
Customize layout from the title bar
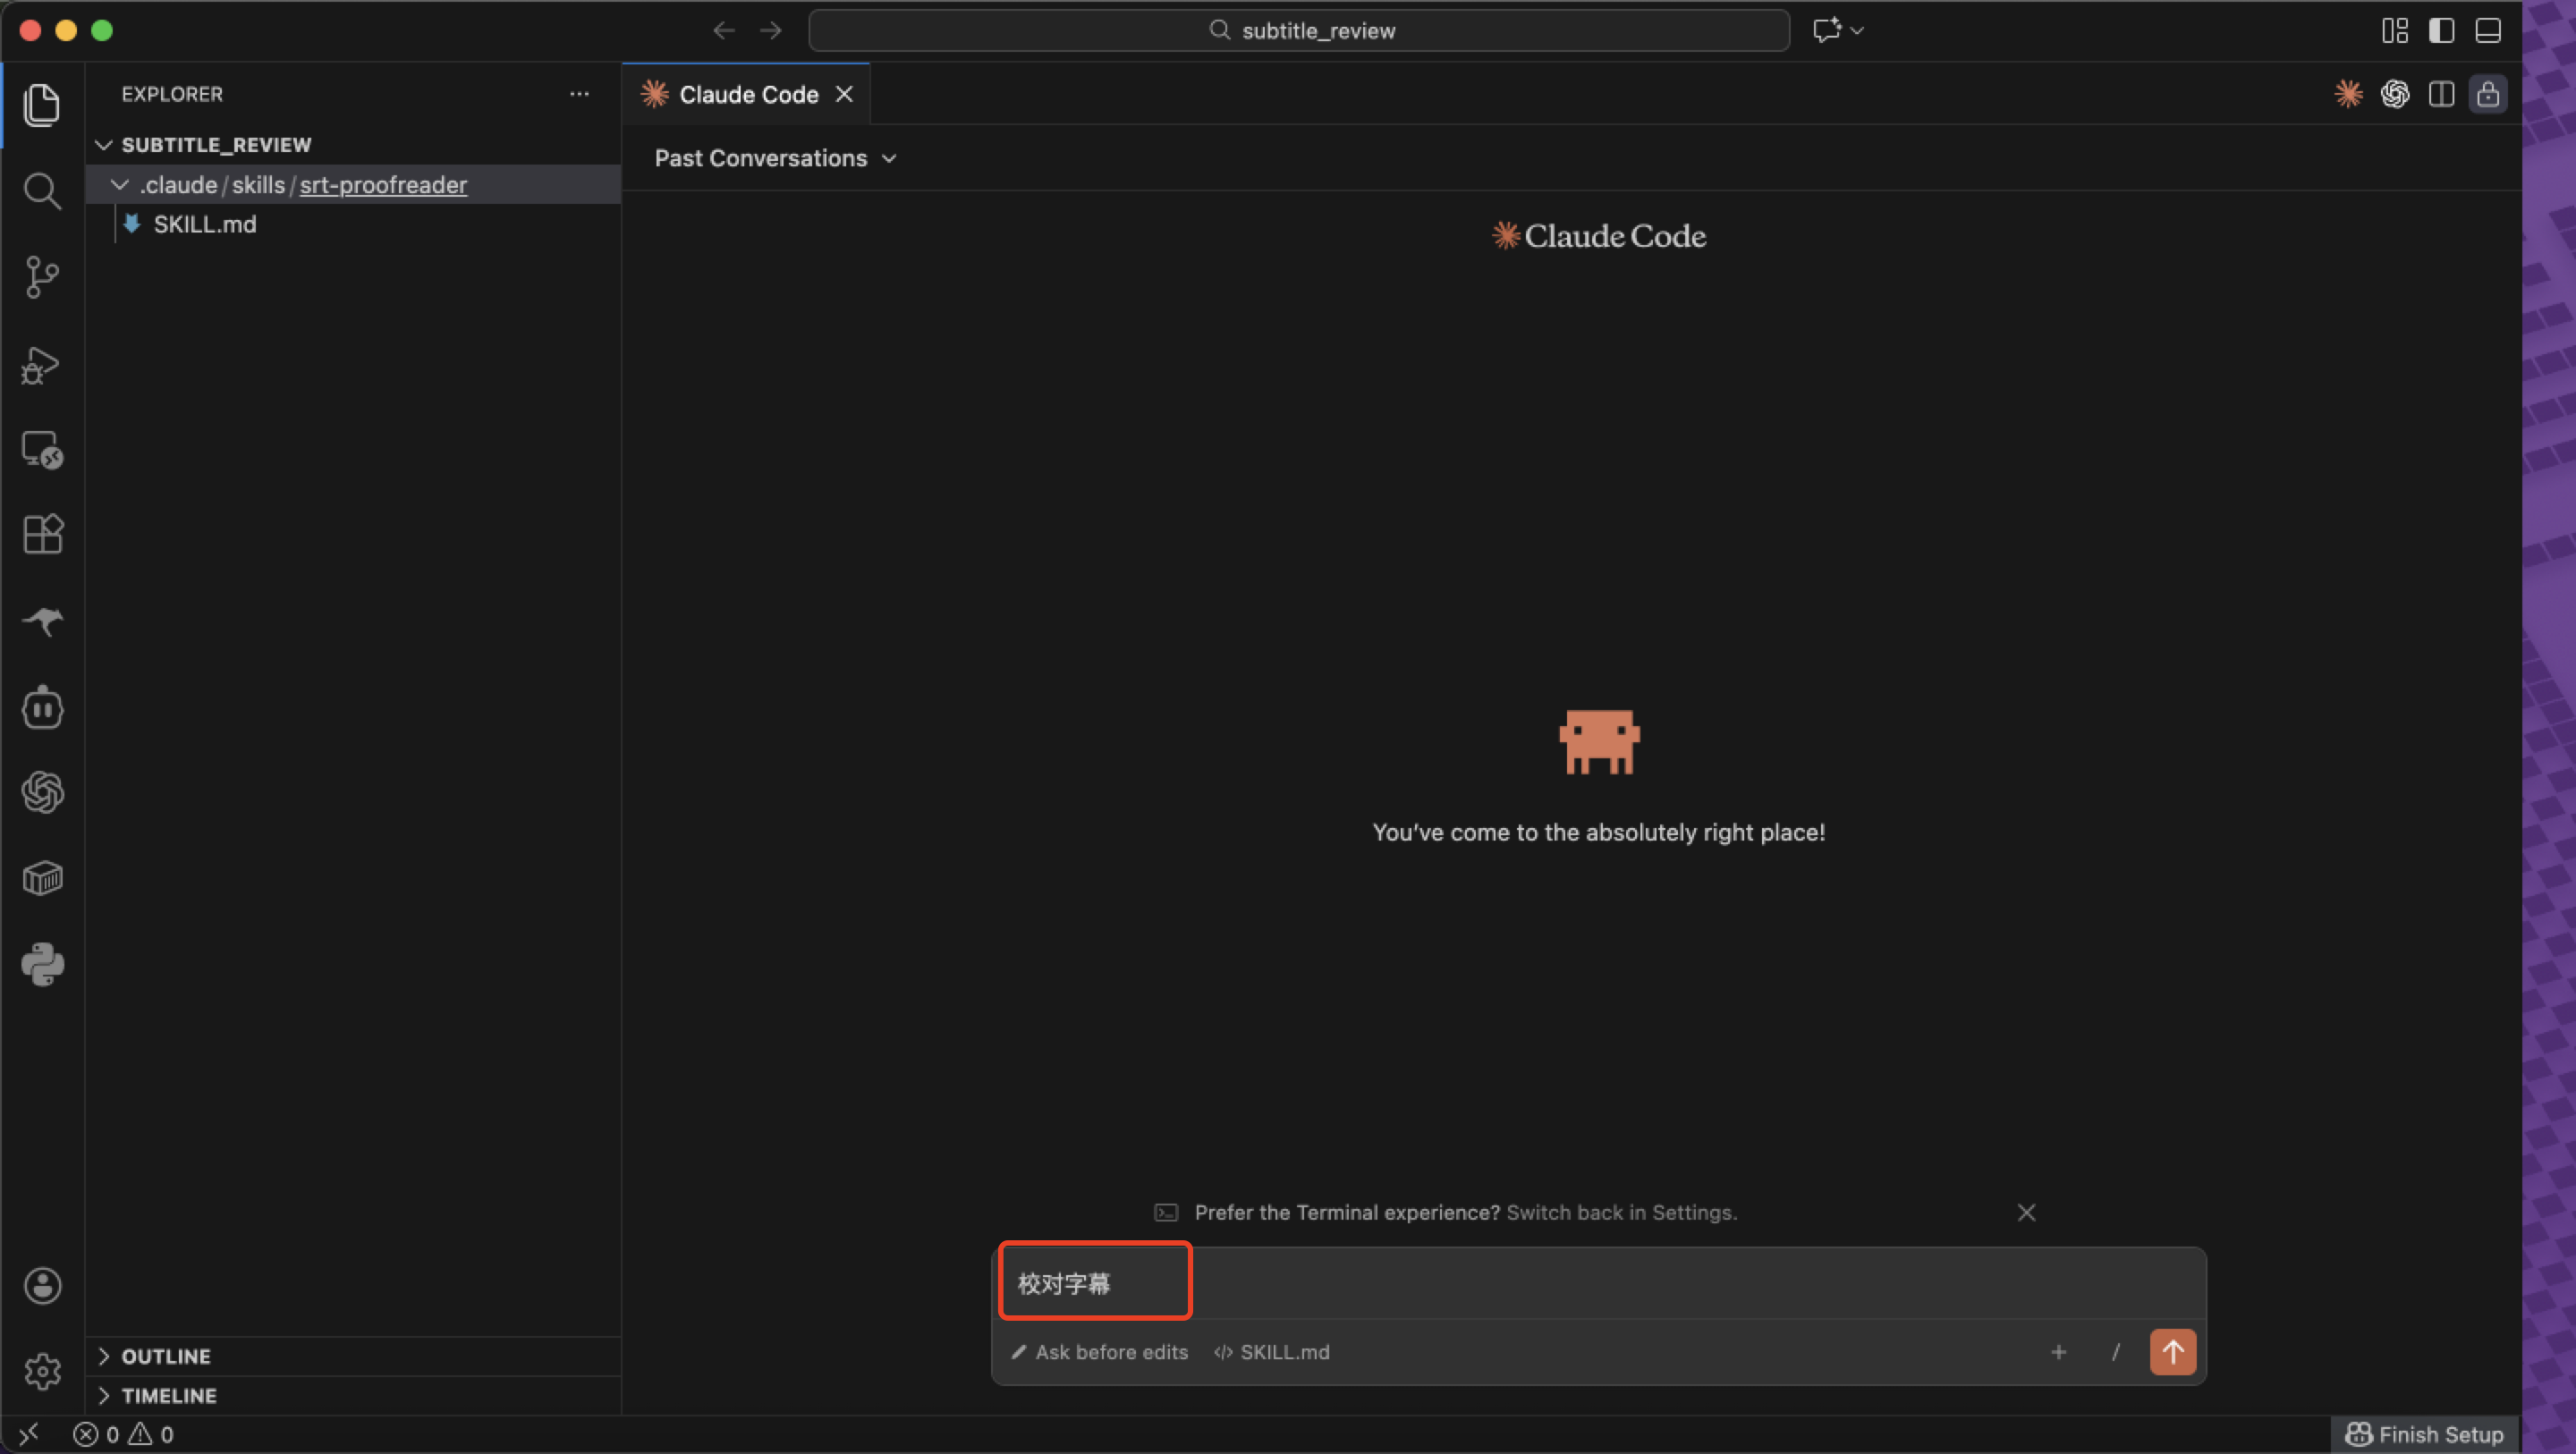[2395, 31]
